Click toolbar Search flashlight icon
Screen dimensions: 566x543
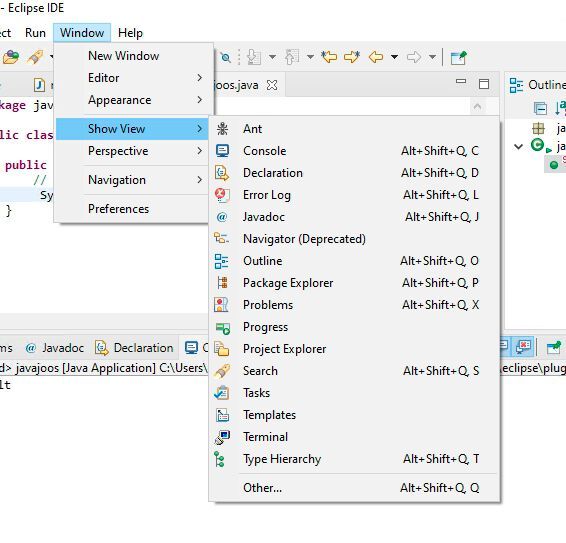point(35,57)
